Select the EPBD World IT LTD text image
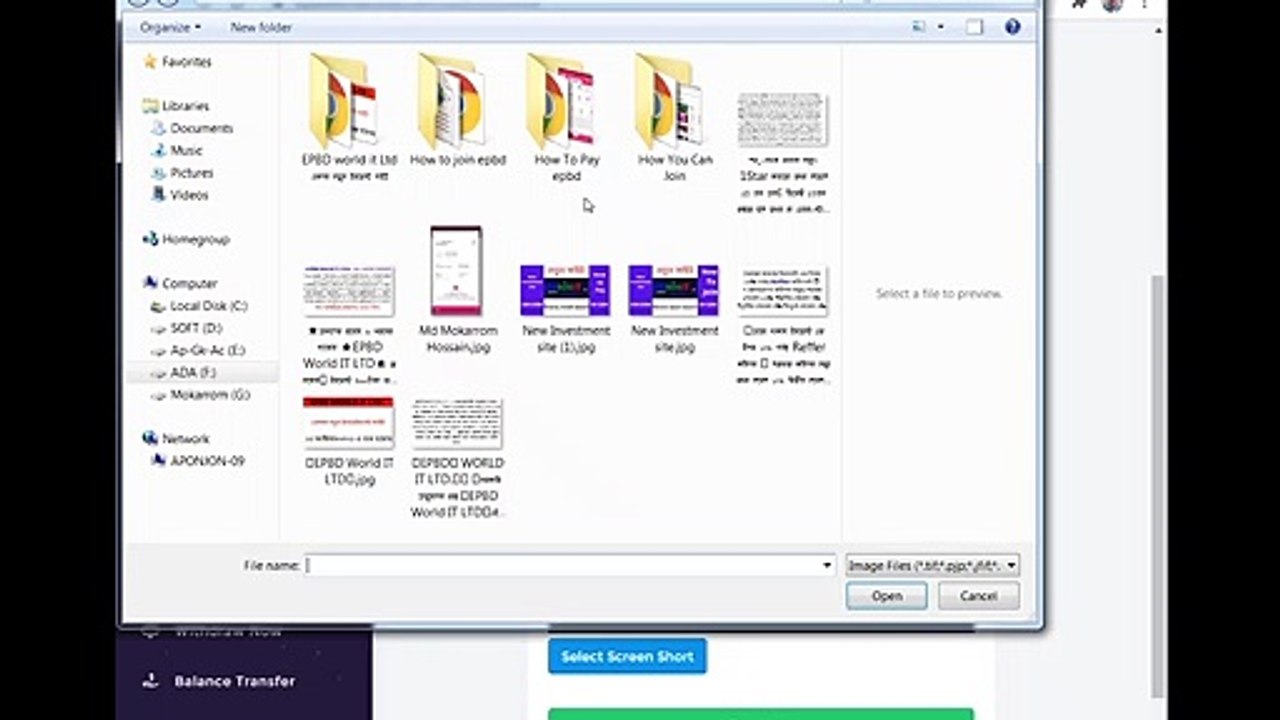Viewport: 1280px width, 720px height. pyautogui.click(x=349, y=325)
